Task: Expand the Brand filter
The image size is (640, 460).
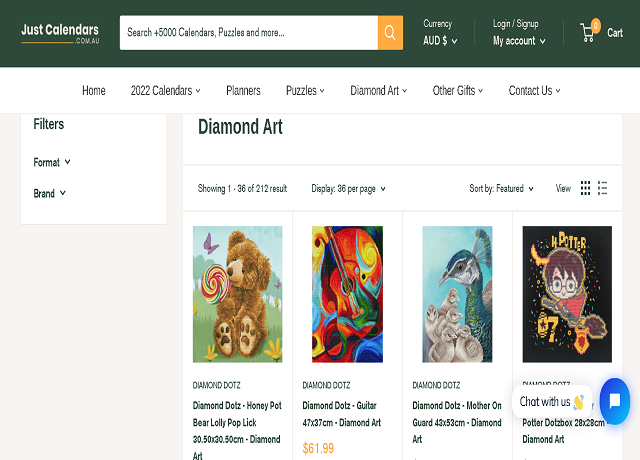Action: (49, 193)
